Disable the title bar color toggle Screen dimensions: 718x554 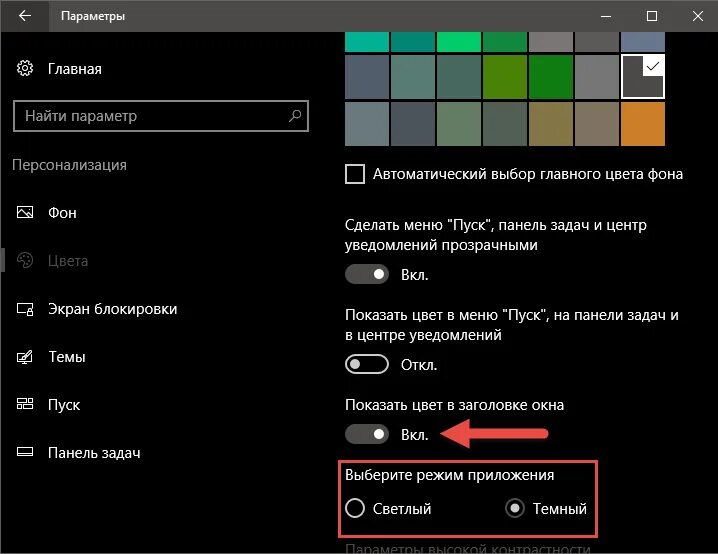coord(366,434)
